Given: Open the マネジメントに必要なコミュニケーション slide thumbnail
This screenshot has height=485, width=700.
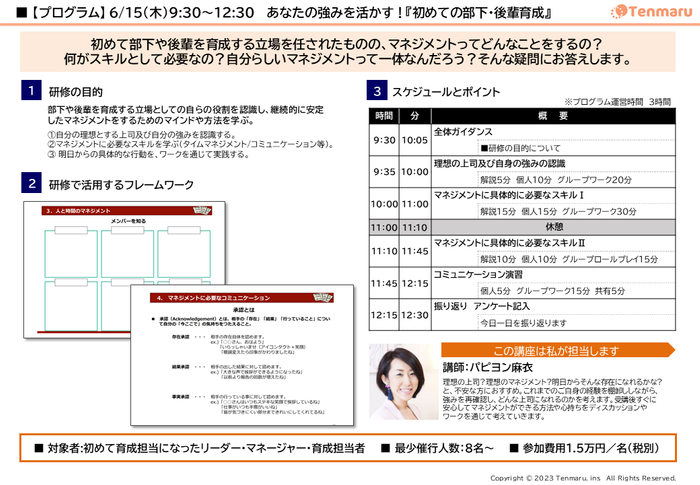Looking at the screenshot, I should point(242,355).
